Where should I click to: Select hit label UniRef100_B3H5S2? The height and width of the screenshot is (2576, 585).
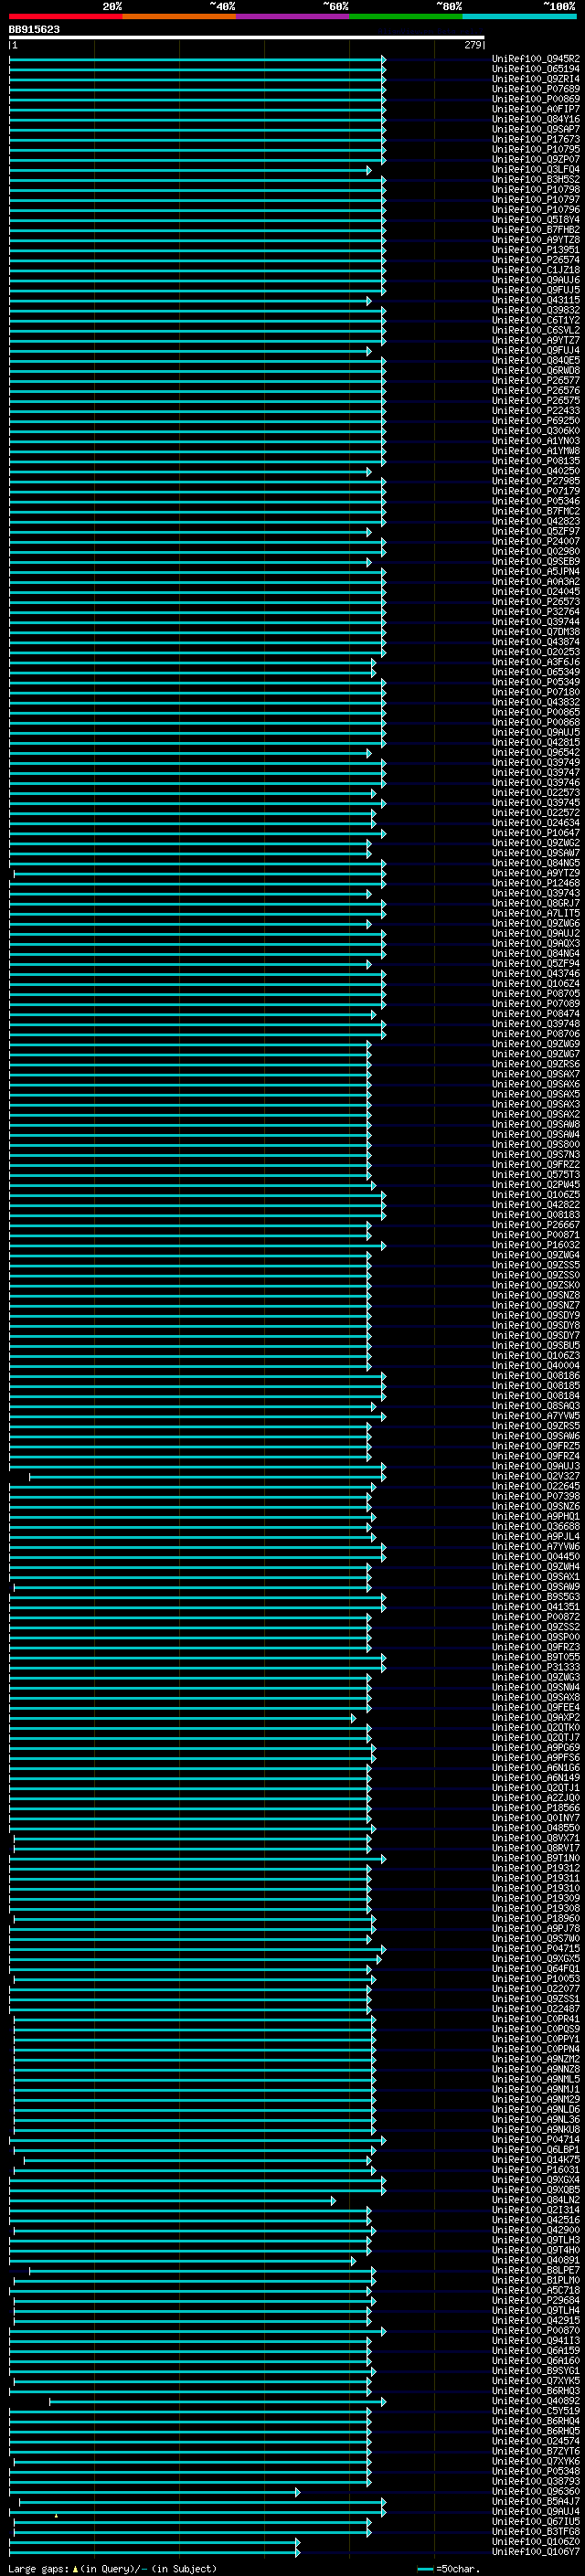pyautogui.click(x=536, y=180)
